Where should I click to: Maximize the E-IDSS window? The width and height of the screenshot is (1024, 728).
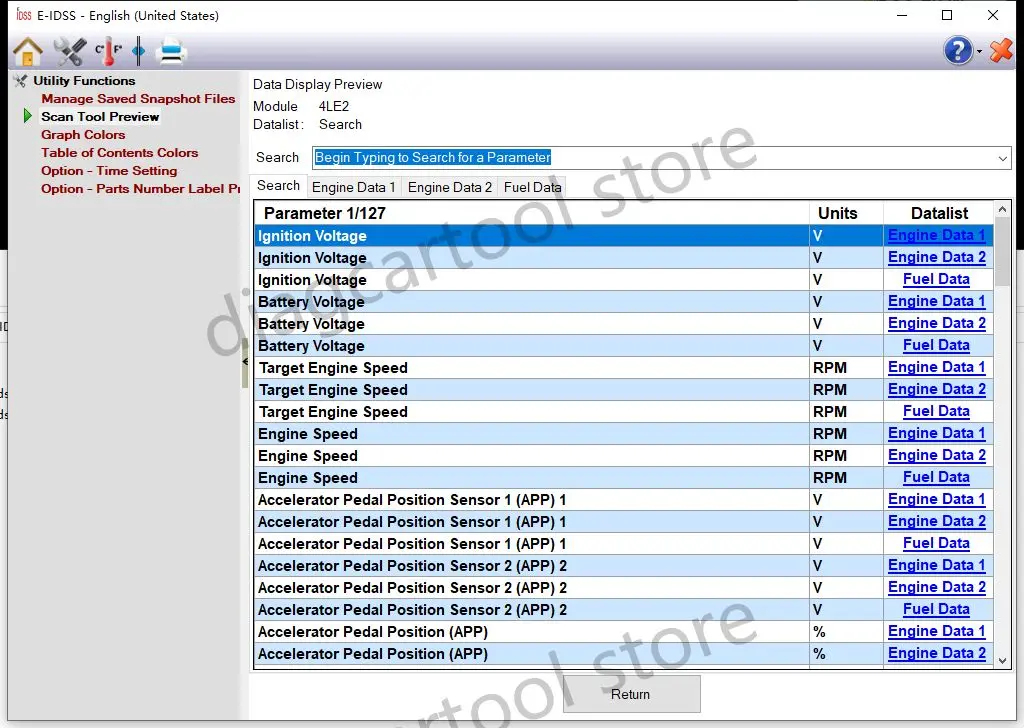(947, 15)
